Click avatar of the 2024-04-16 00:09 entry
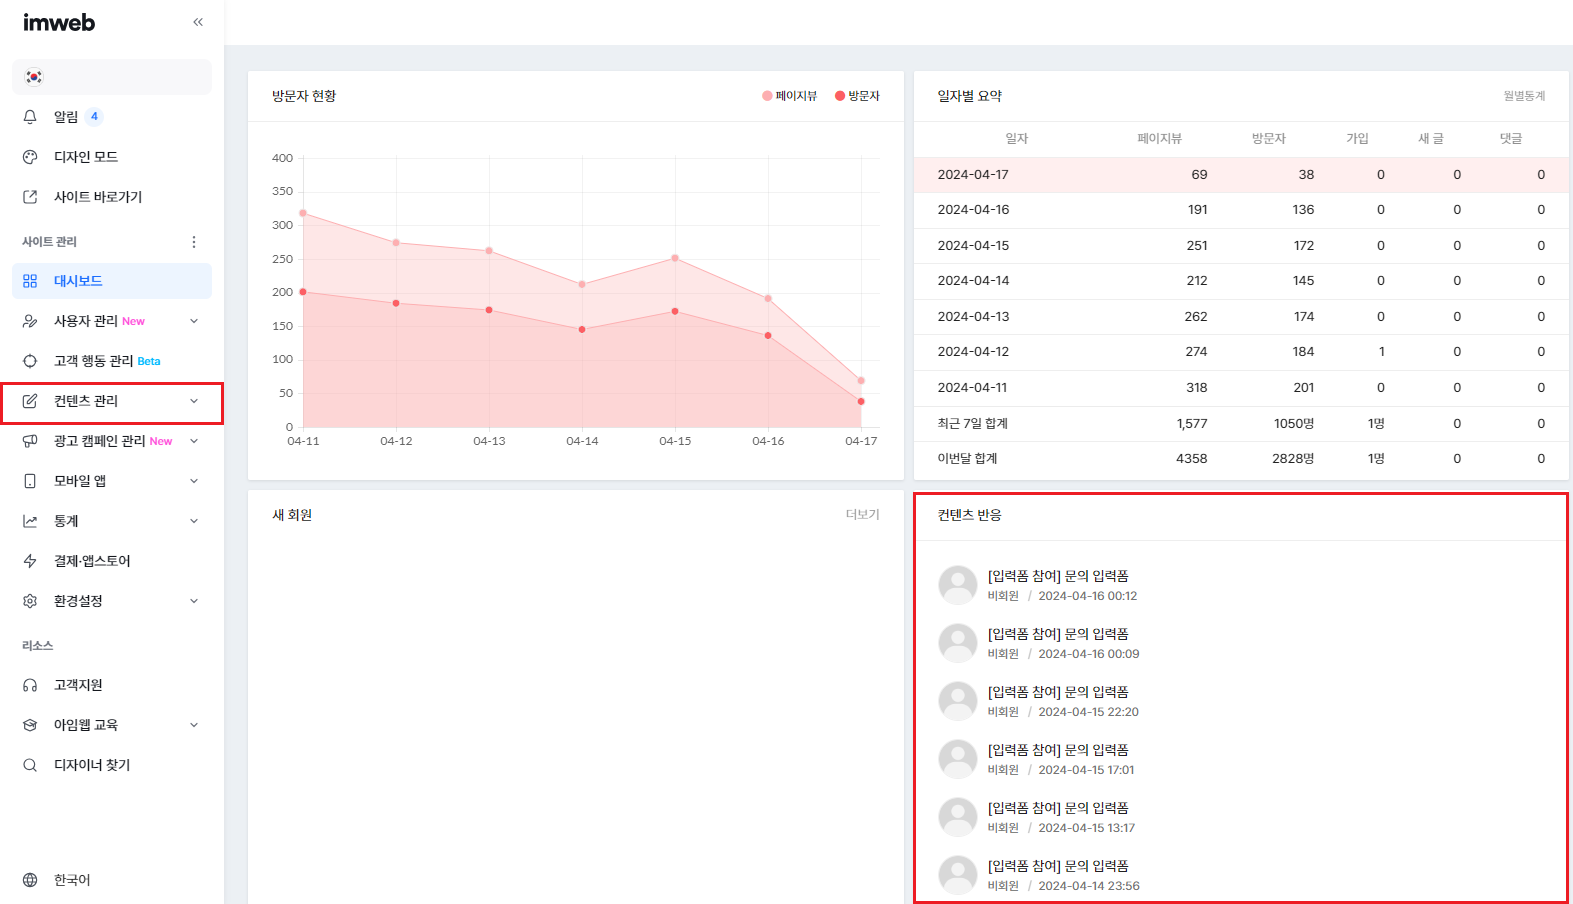Screen dimensions: 1573x904 958,643
